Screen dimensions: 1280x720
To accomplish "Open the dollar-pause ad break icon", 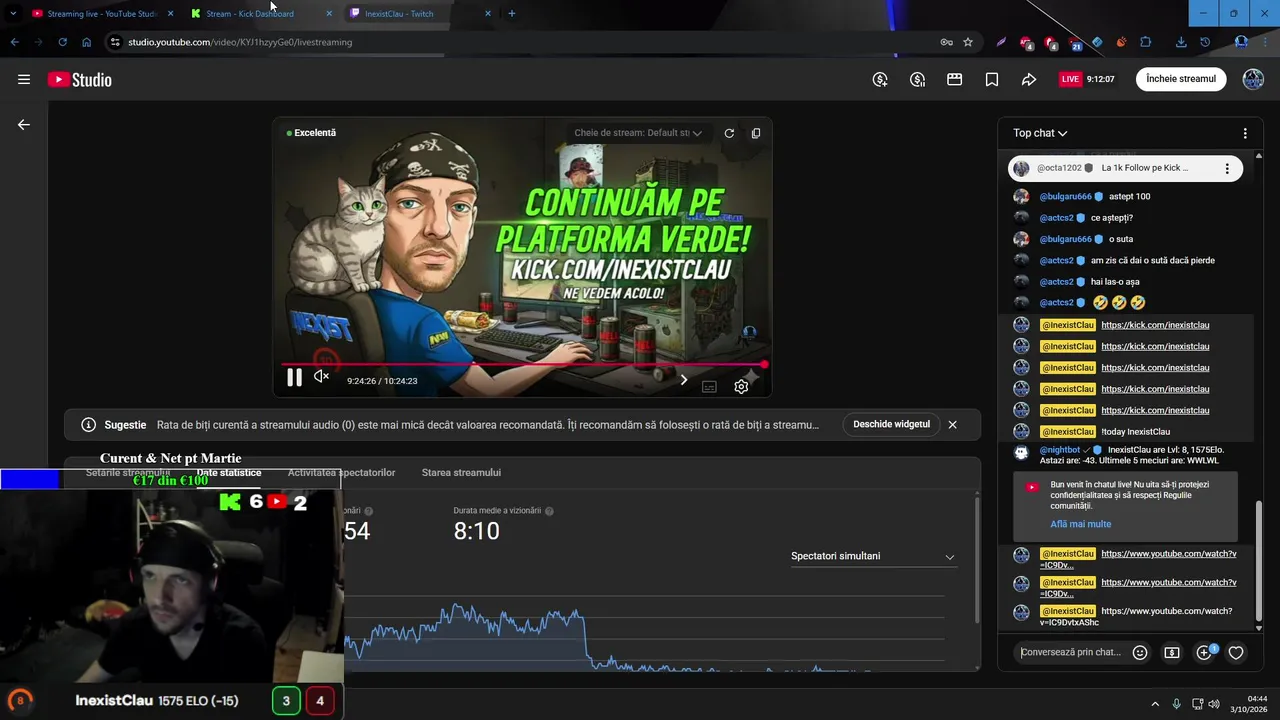I will 917,80.
